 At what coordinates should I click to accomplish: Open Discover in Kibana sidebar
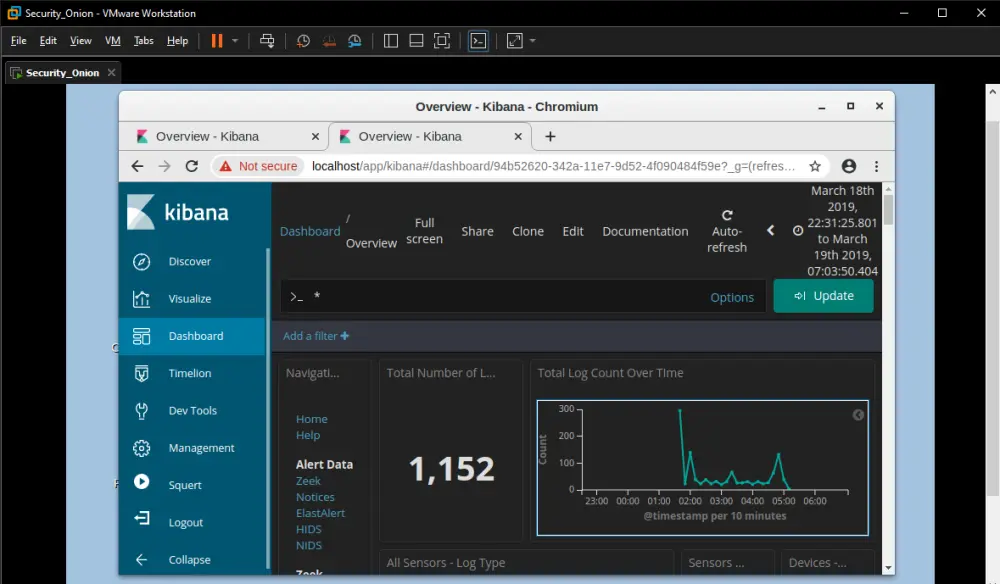point(191,261)
